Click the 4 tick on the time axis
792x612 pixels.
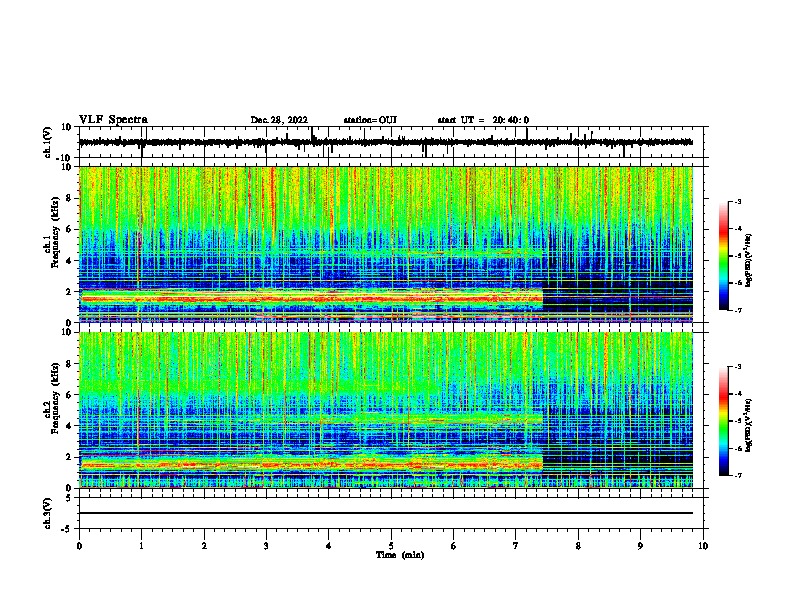coord(329,546)
